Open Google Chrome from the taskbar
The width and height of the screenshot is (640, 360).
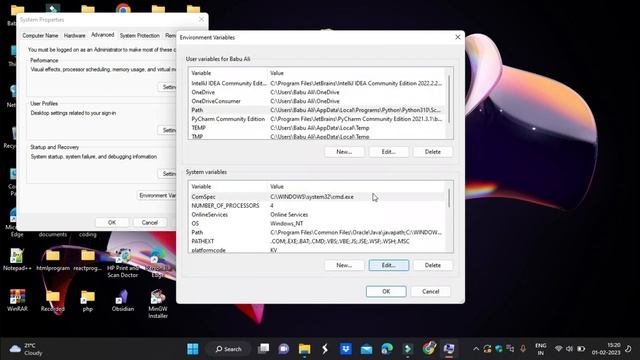429,349
